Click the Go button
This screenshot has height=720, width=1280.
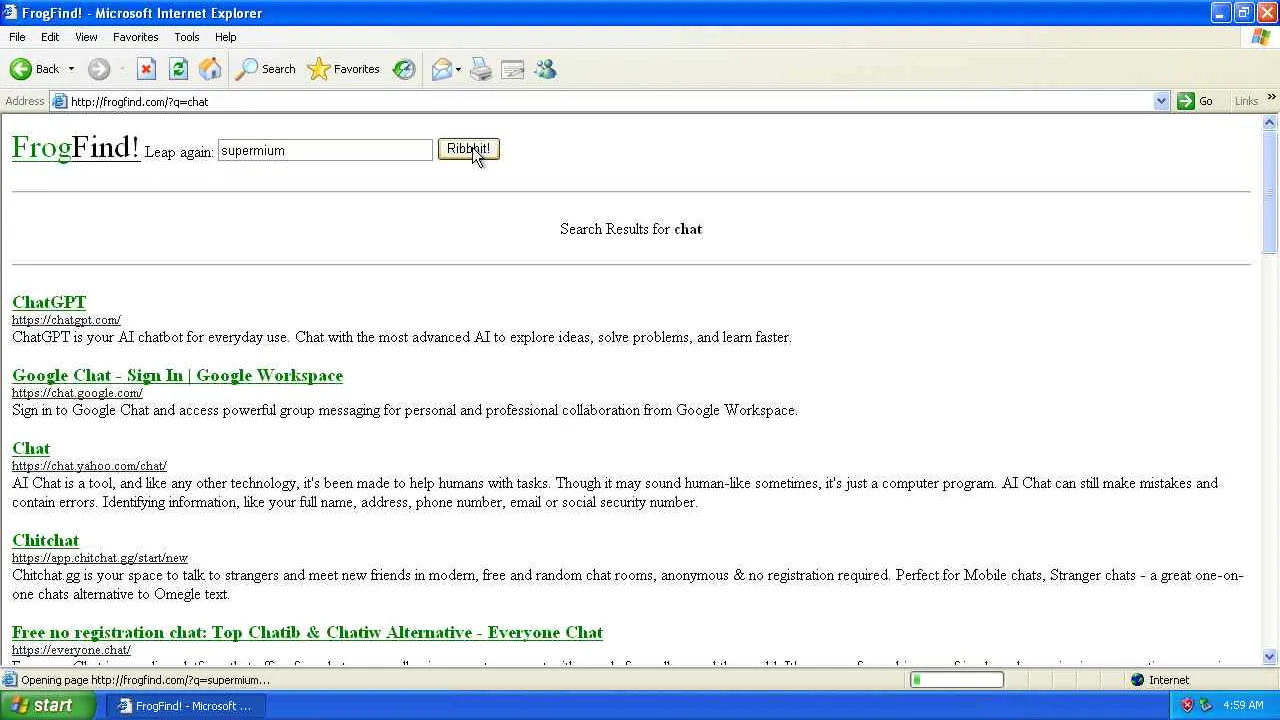click(1196, 101)
